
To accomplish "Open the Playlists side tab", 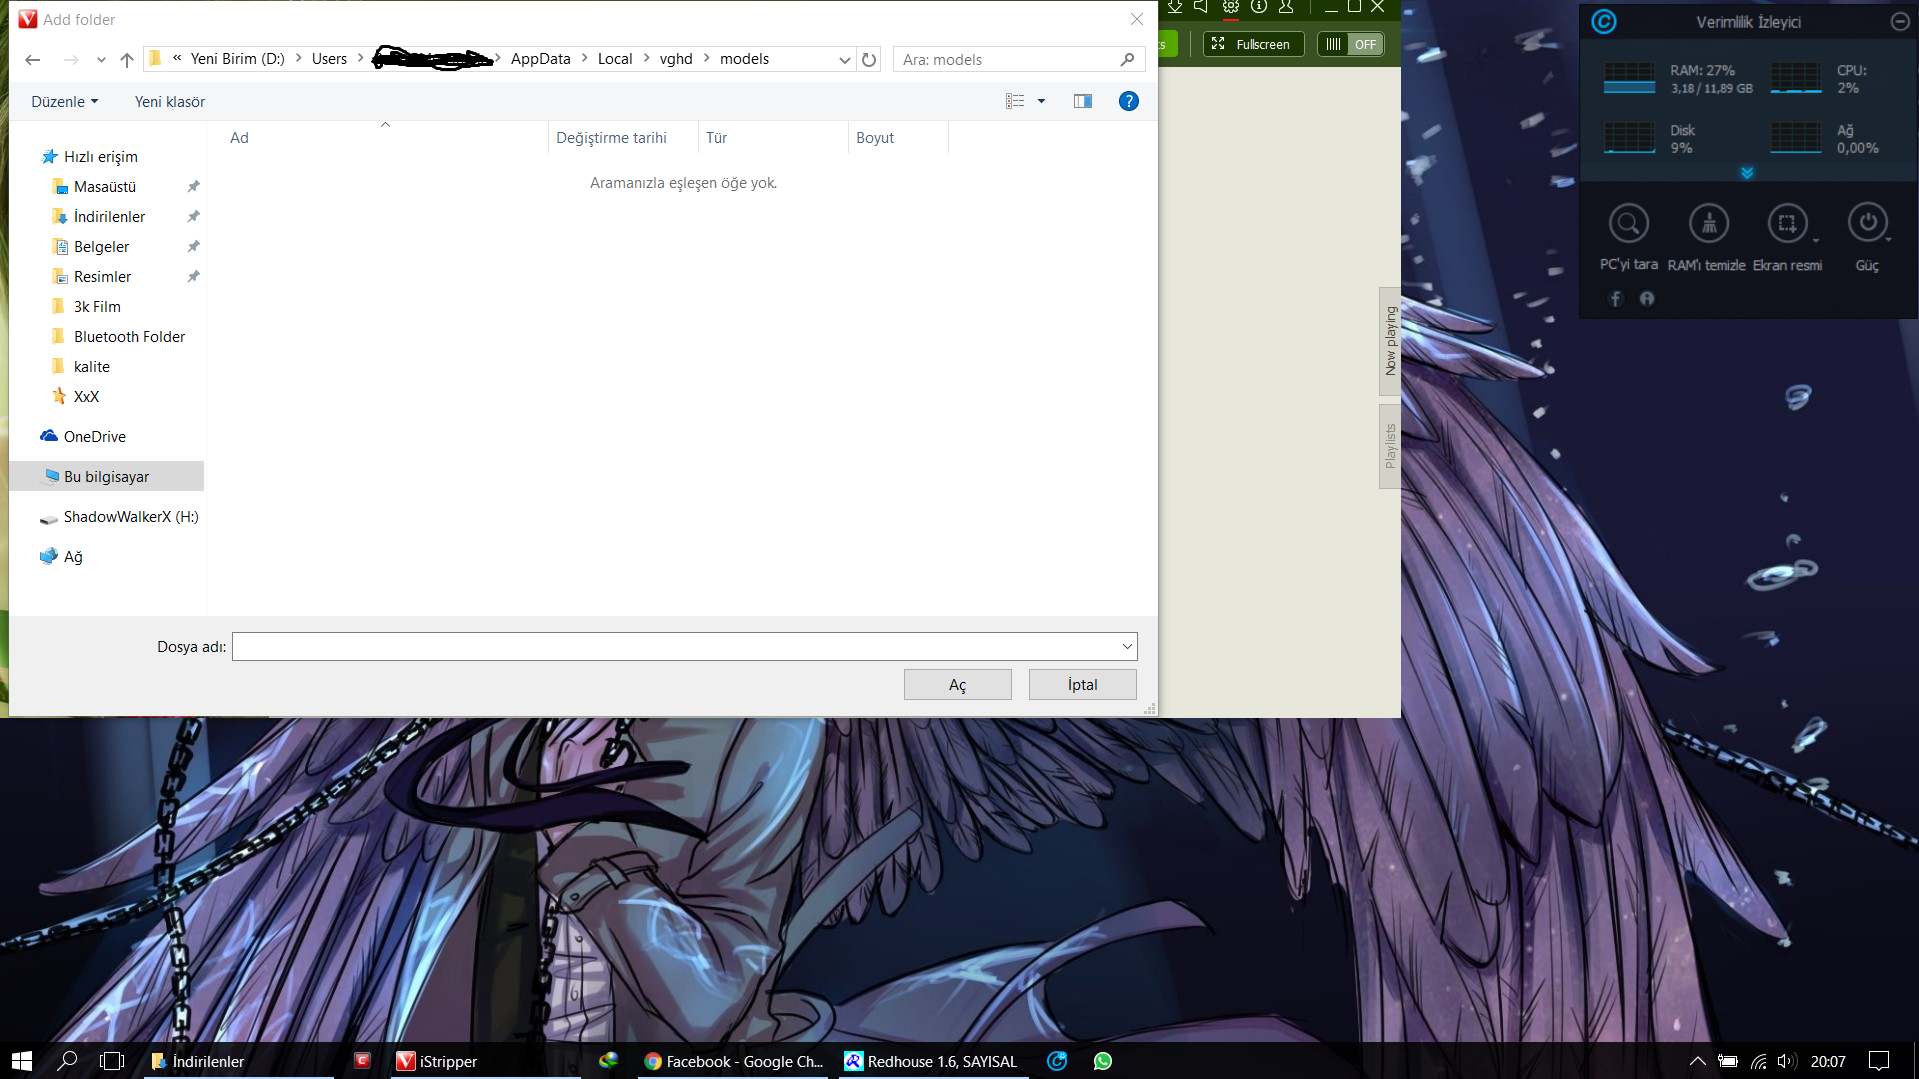I will tap(1390, 446).
